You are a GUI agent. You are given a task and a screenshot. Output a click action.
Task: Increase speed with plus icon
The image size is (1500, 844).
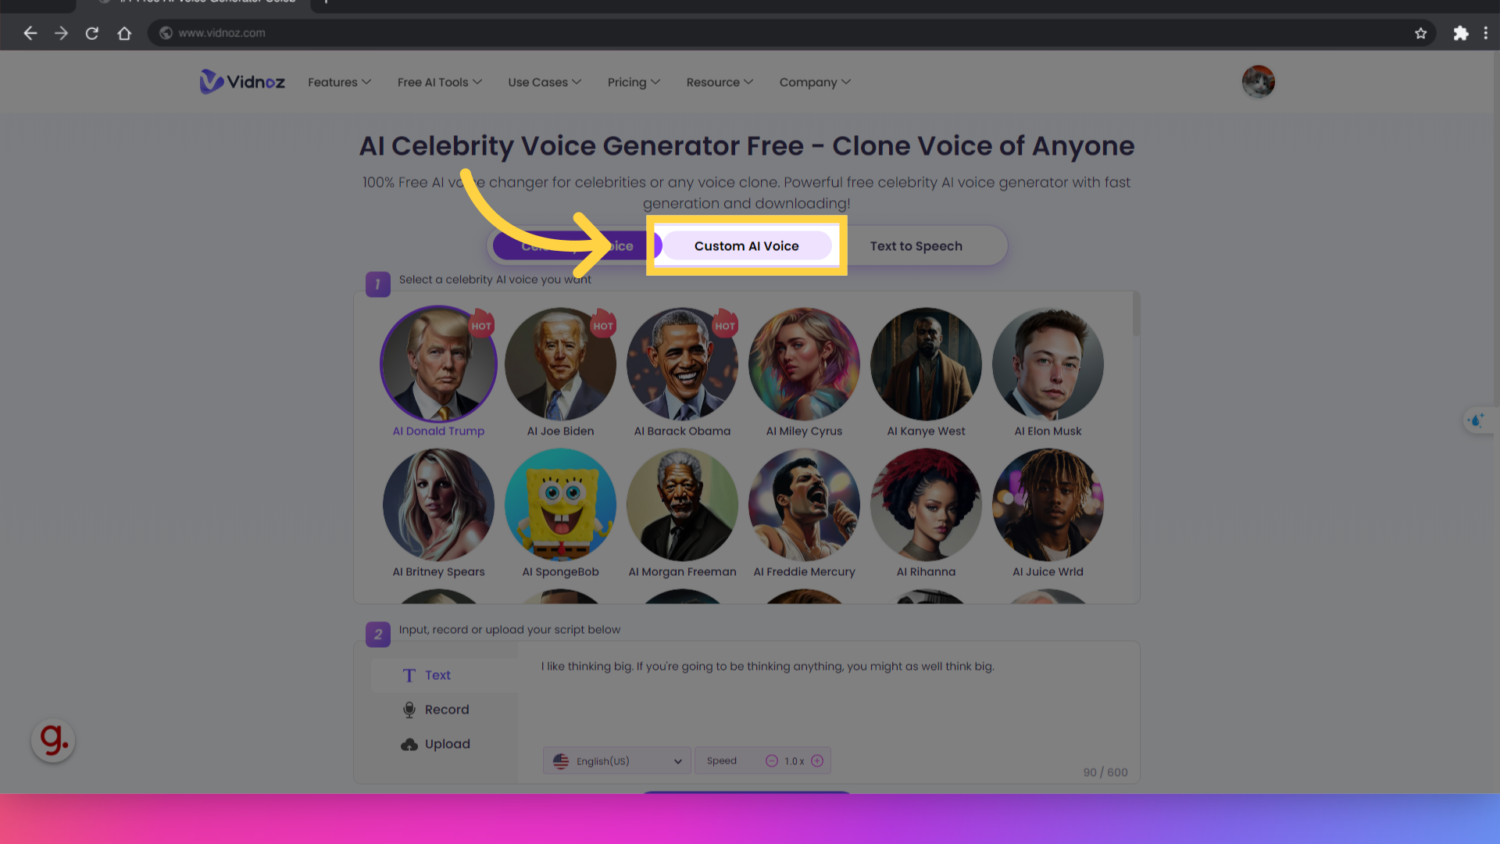point(817,761)
